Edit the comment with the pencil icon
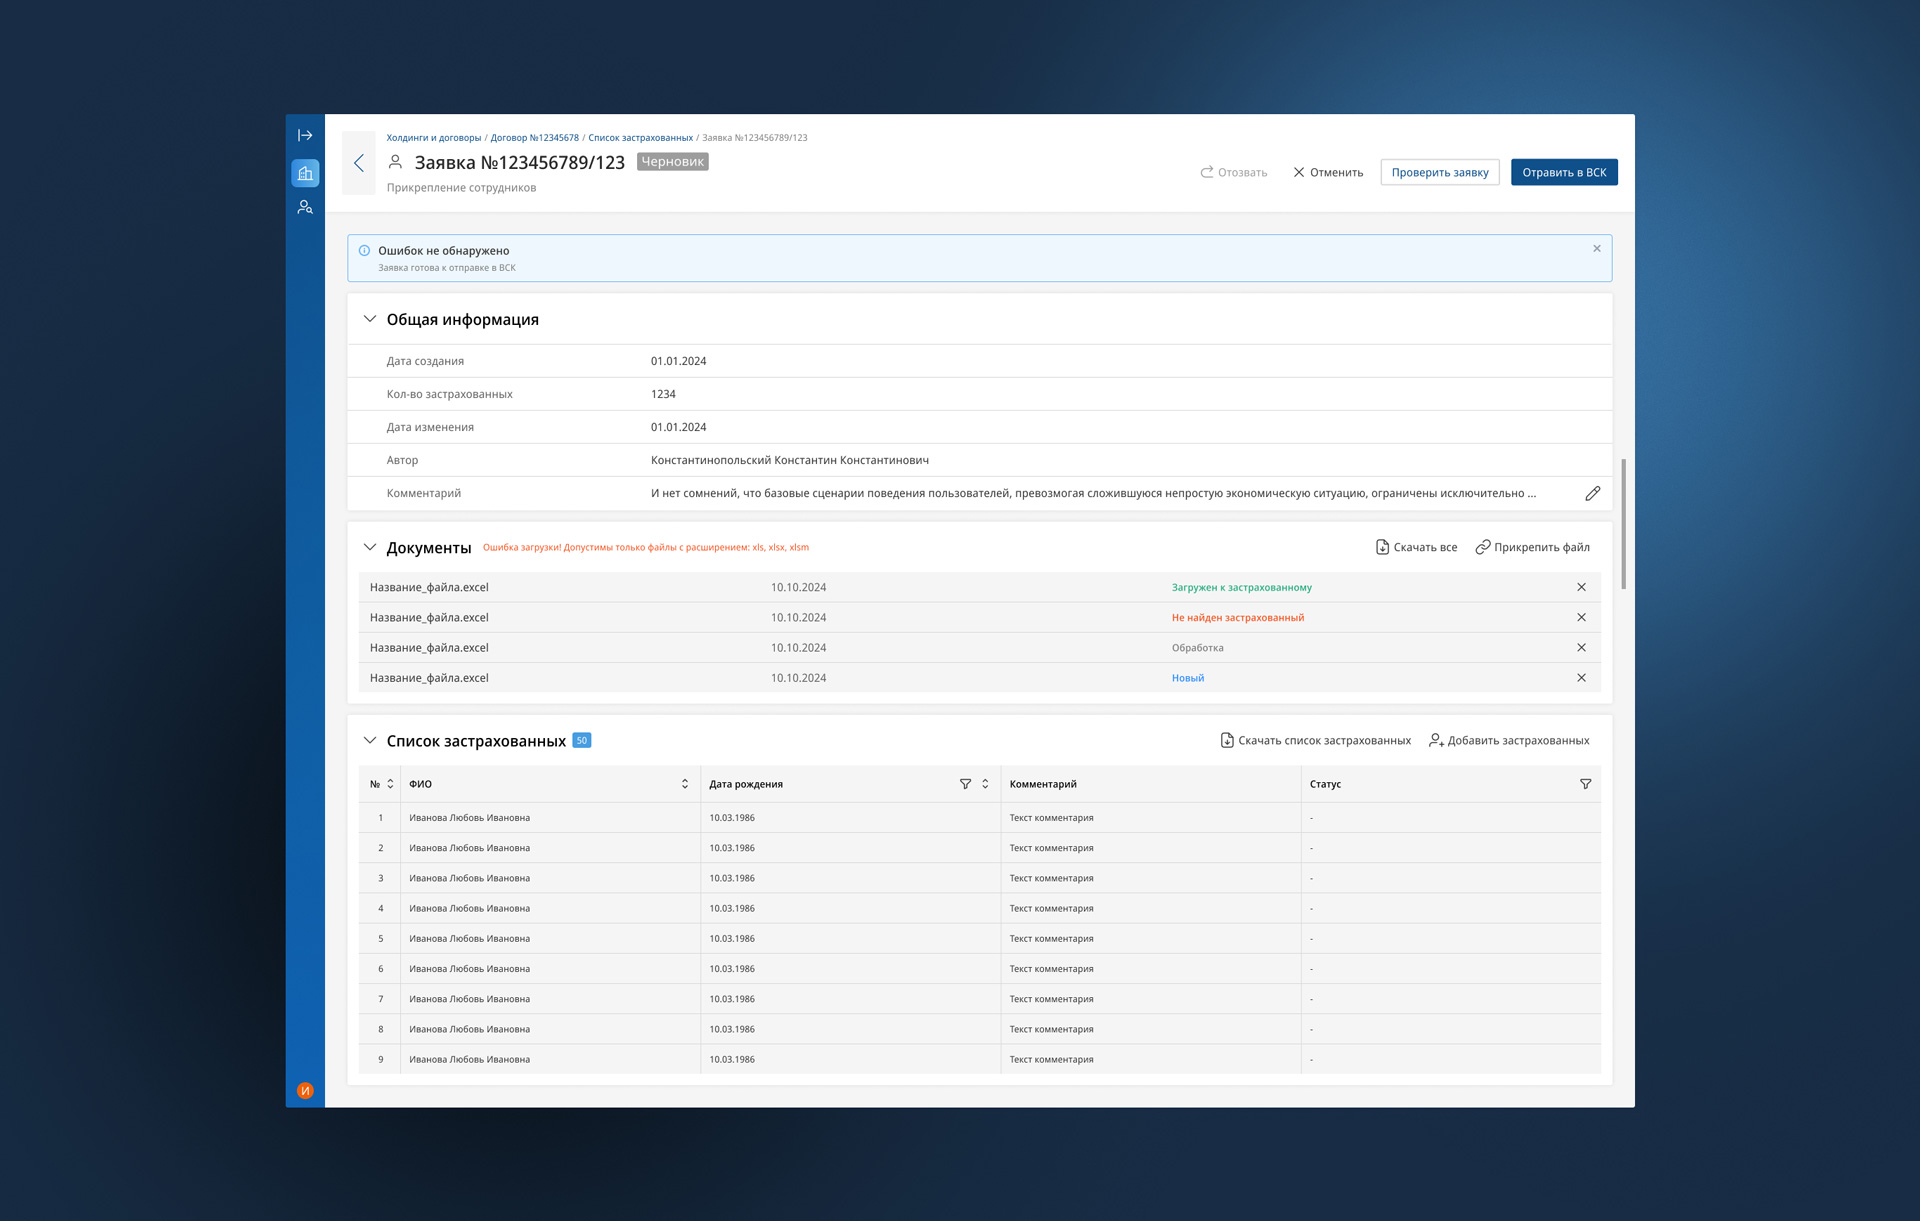Screen dimensions: 1920x1221 tap(1592, 493)
